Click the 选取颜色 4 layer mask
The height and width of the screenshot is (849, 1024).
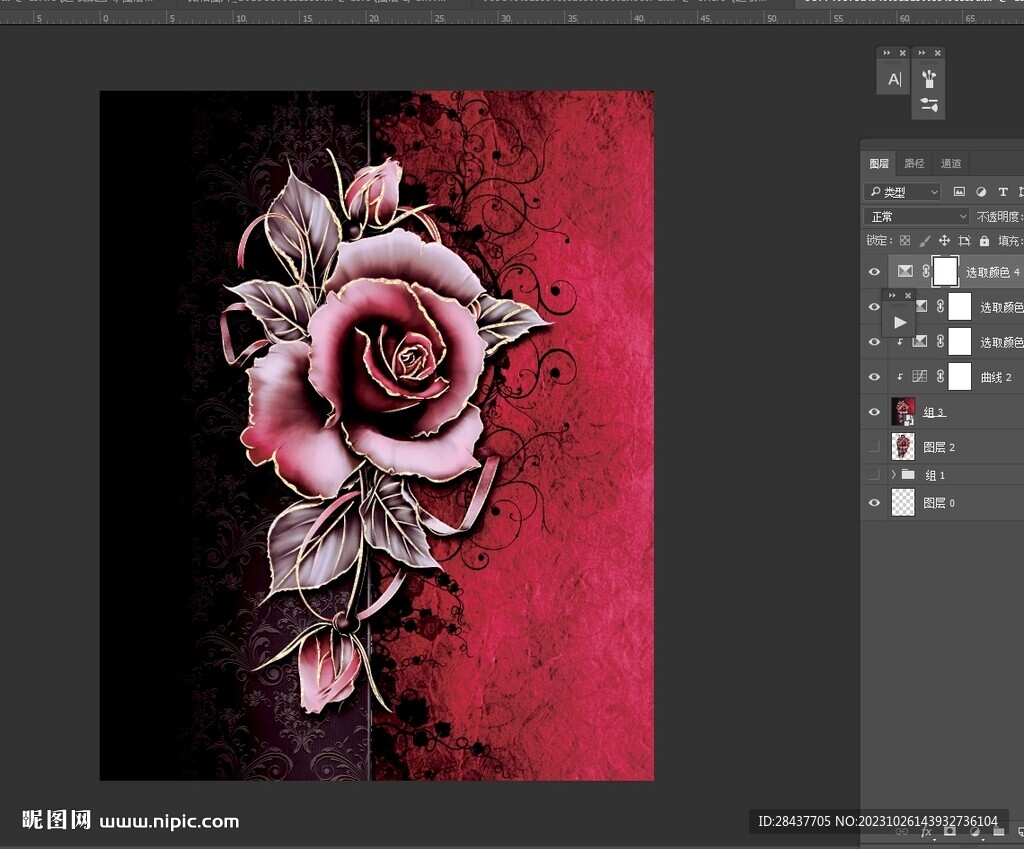[945, 271]
